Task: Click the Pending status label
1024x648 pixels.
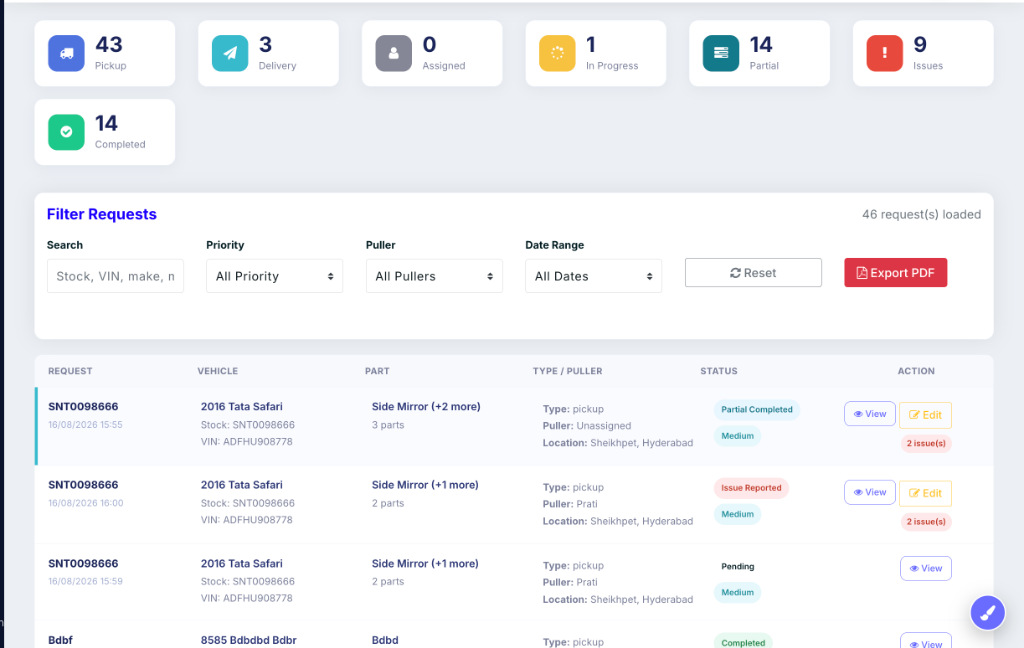Action: 737,566
